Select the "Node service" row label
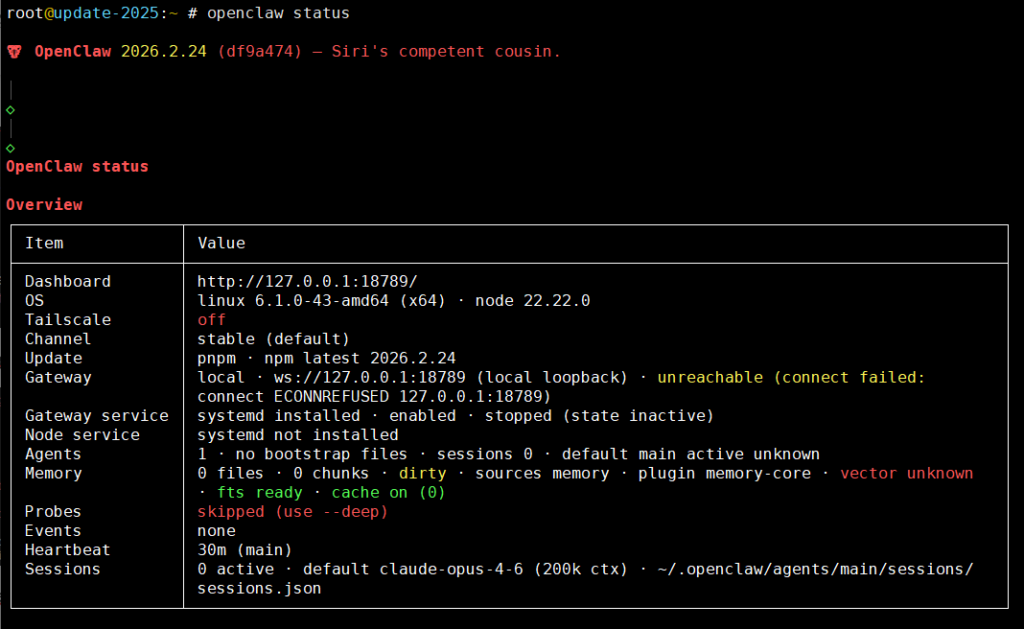 (x=82, y=435)
